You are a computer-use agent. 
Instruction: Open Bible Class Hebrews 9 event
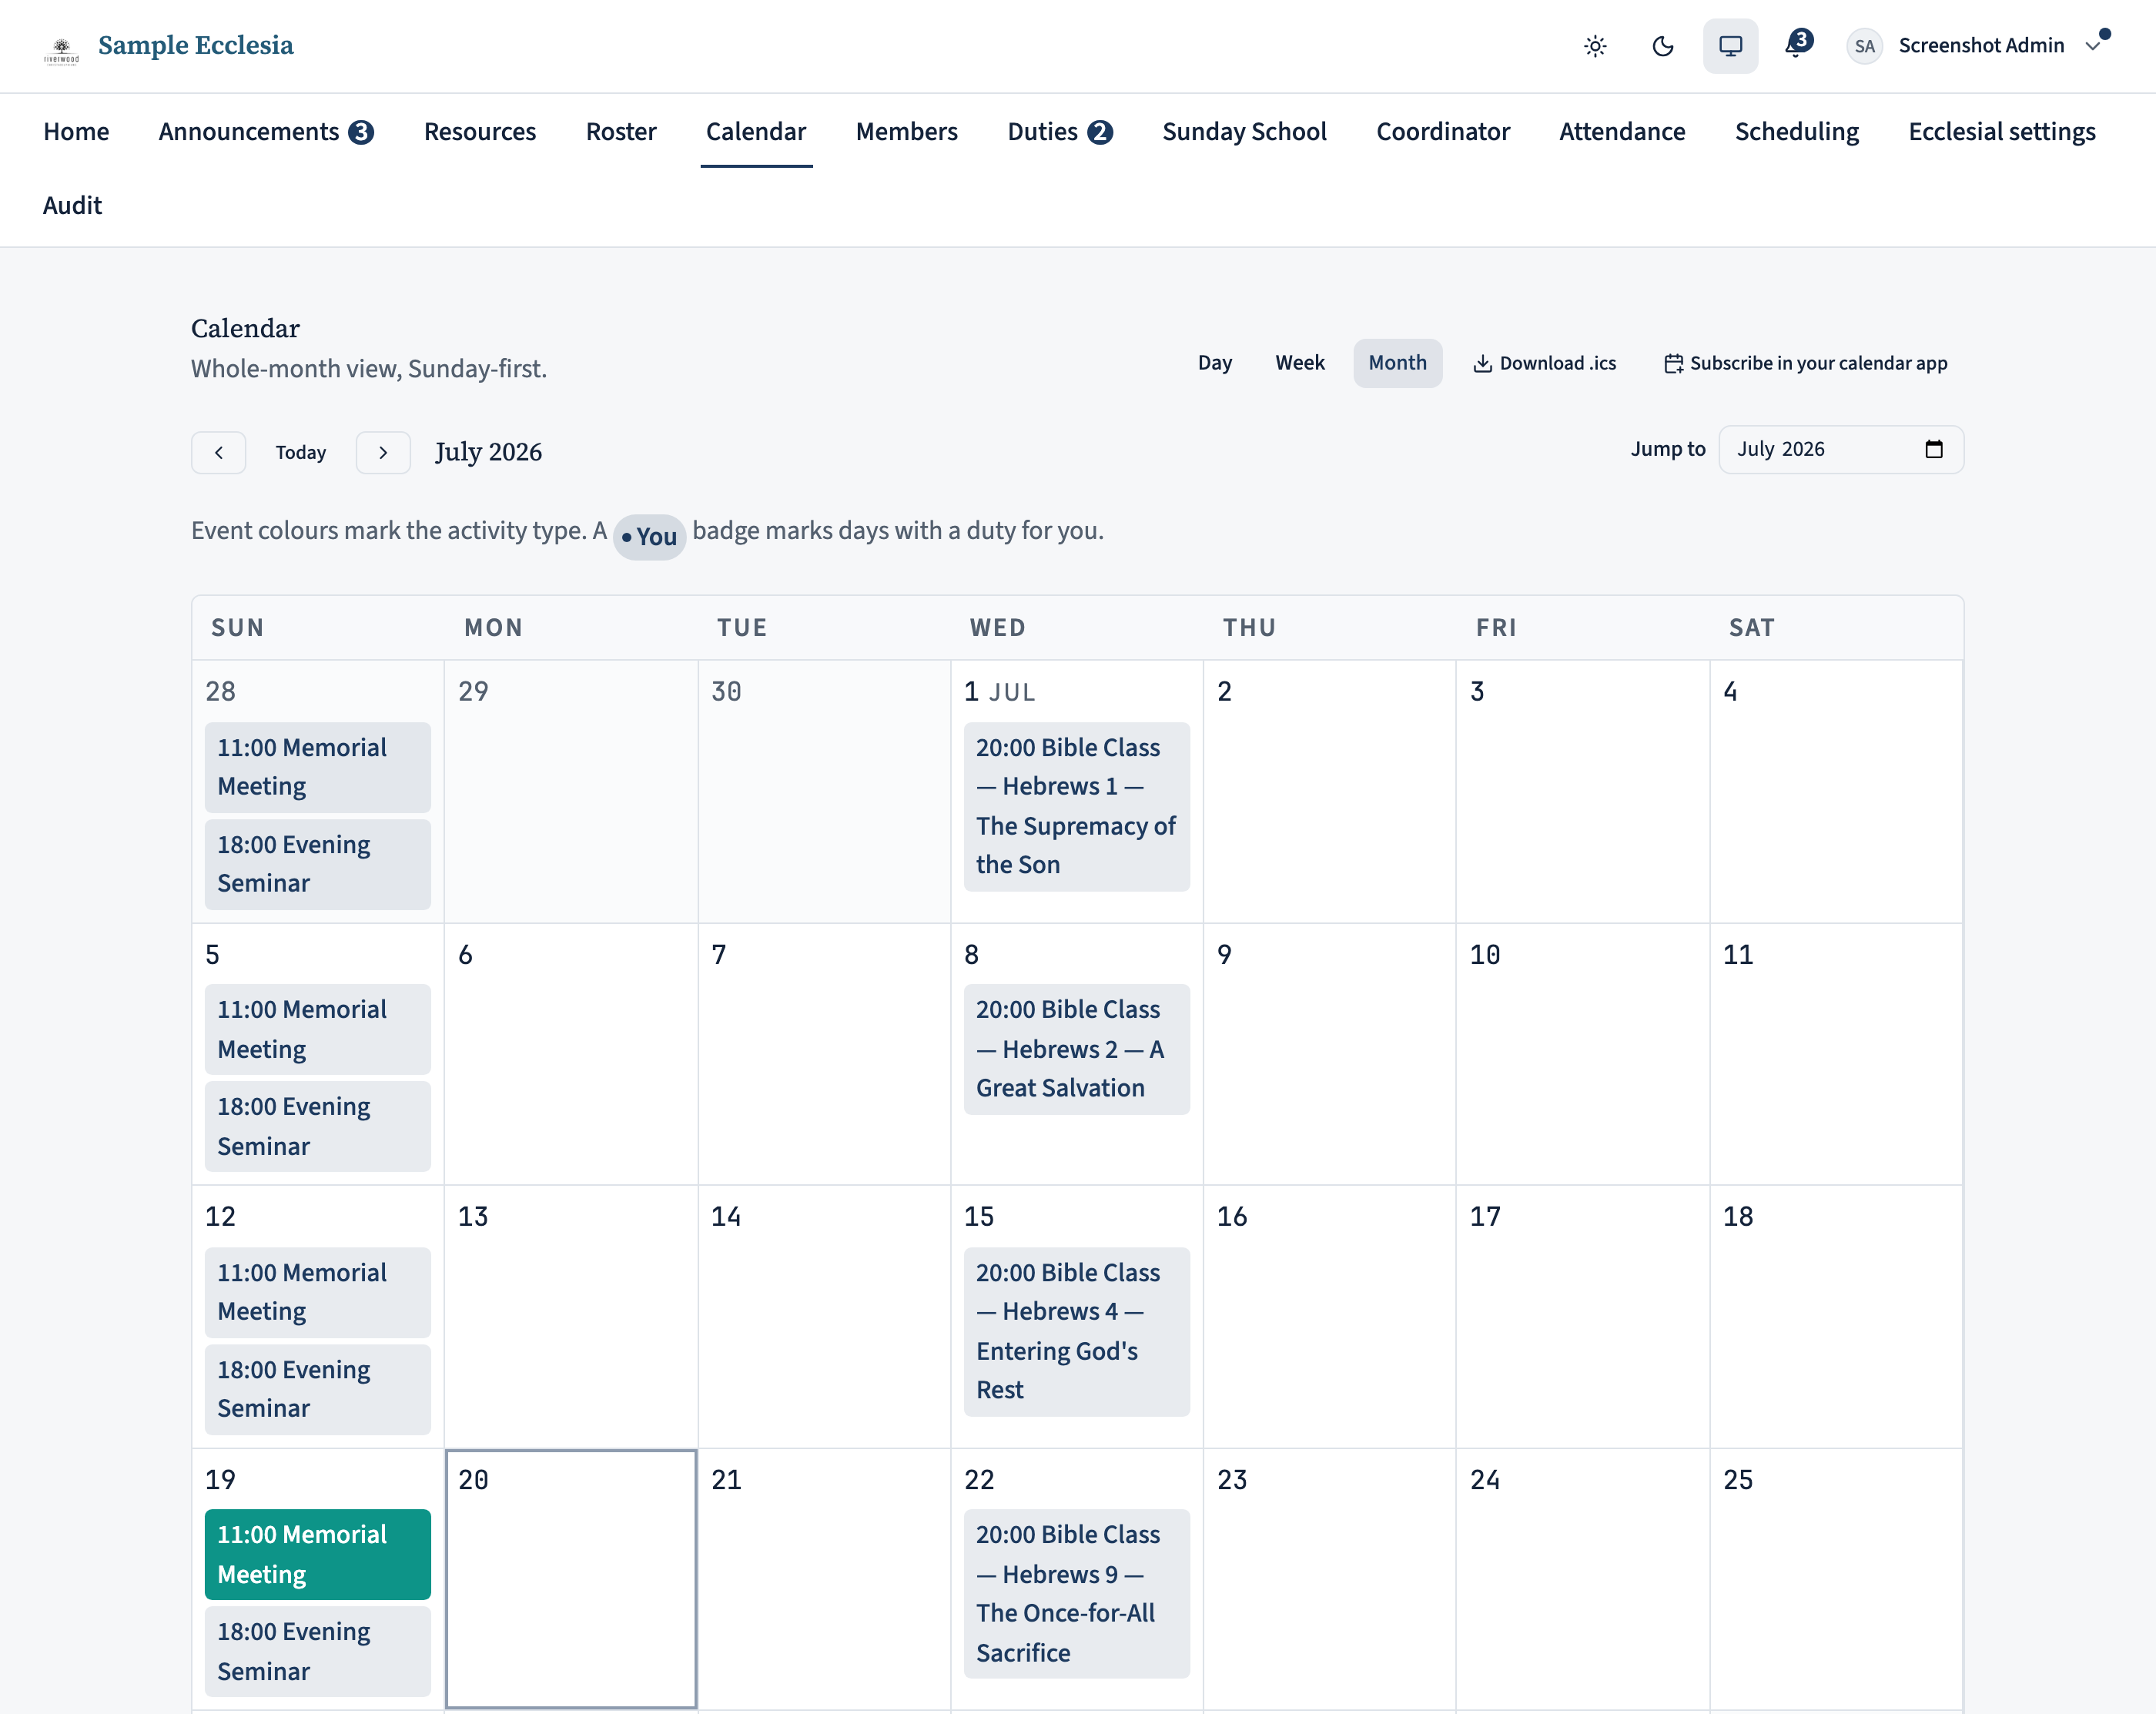[x=1076, y=1593]
